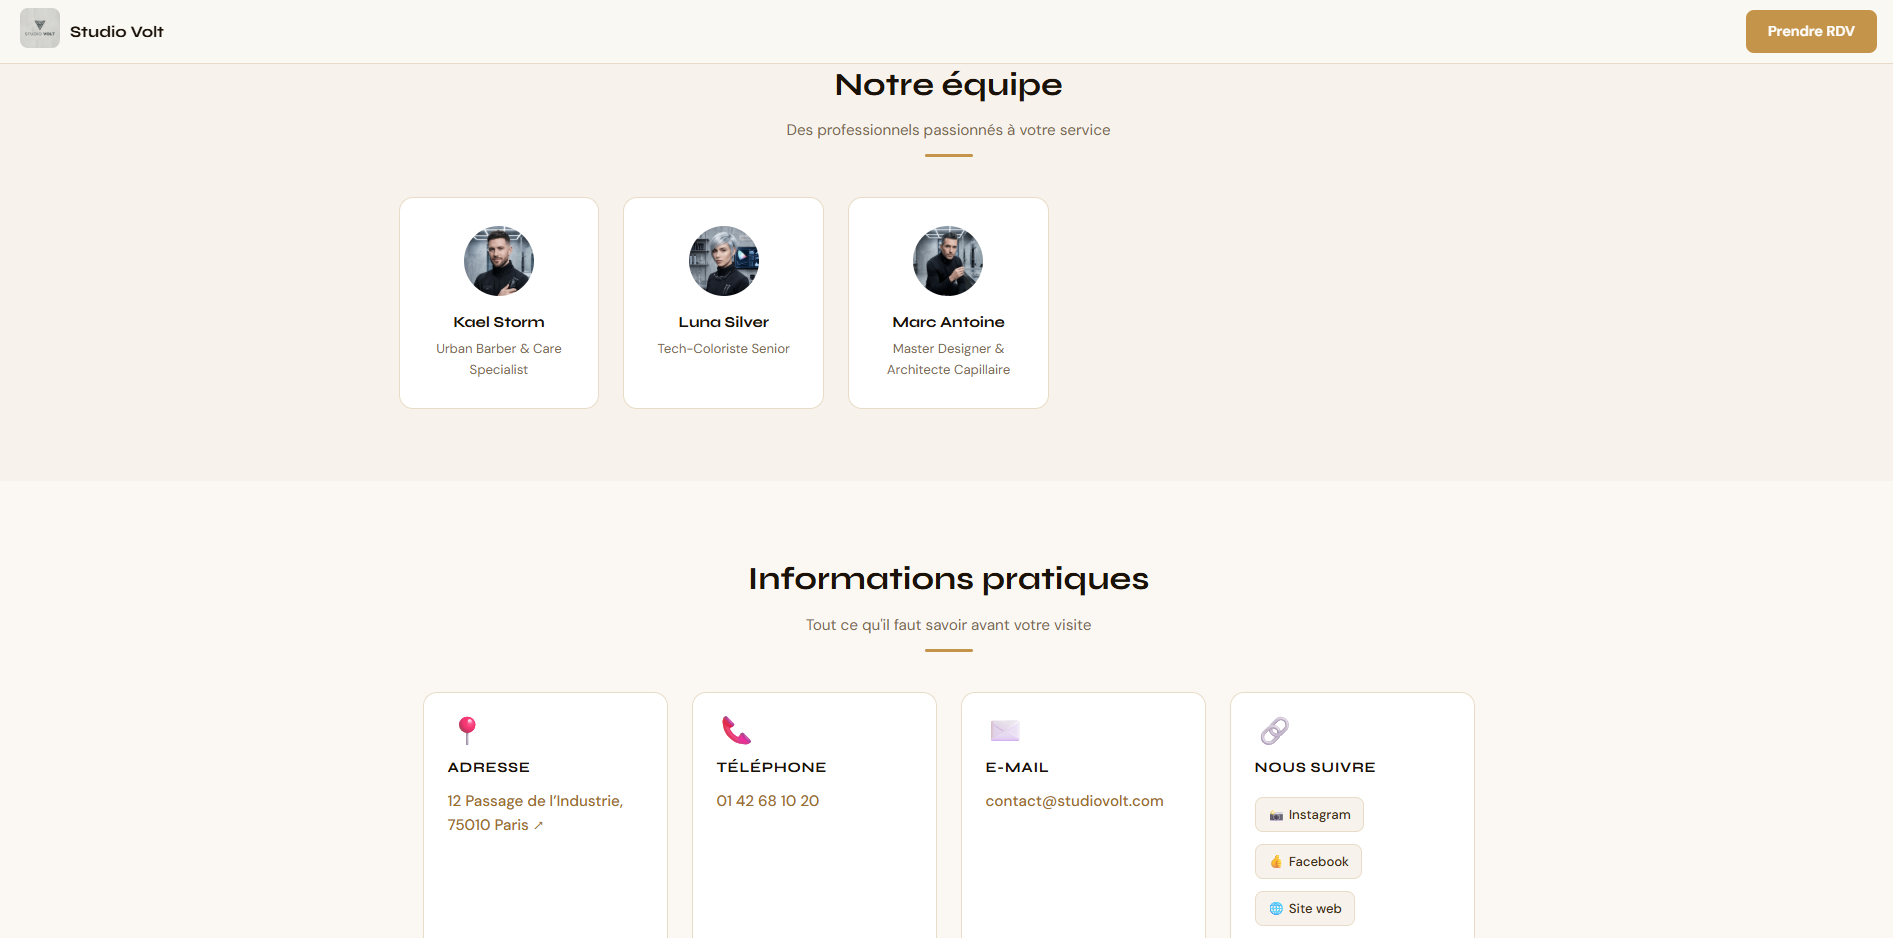This screenshot has height=938, width=1893.
Task: Open the contact@studiovolt.com email link
Action: (1074, 801)
